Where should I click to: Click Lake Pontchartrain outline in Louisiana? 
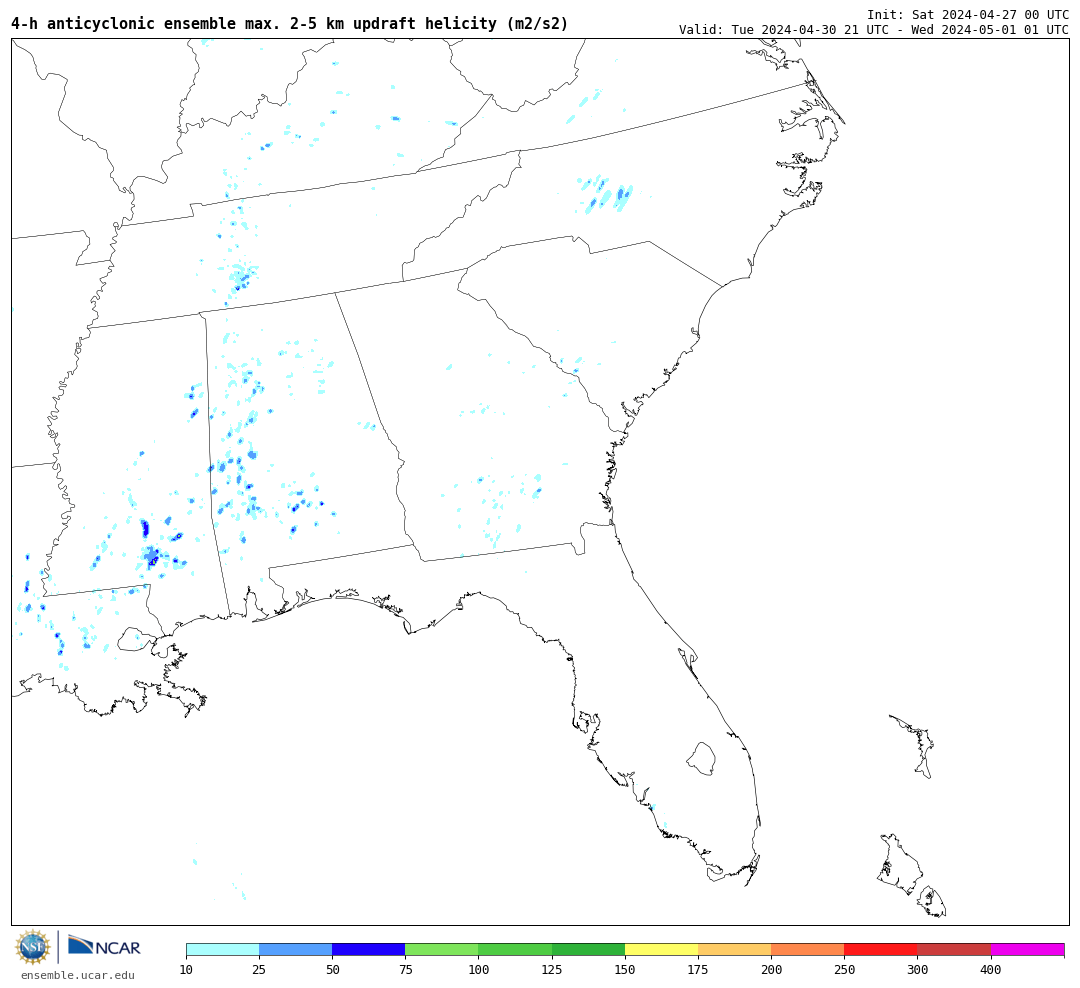point(135,639)
